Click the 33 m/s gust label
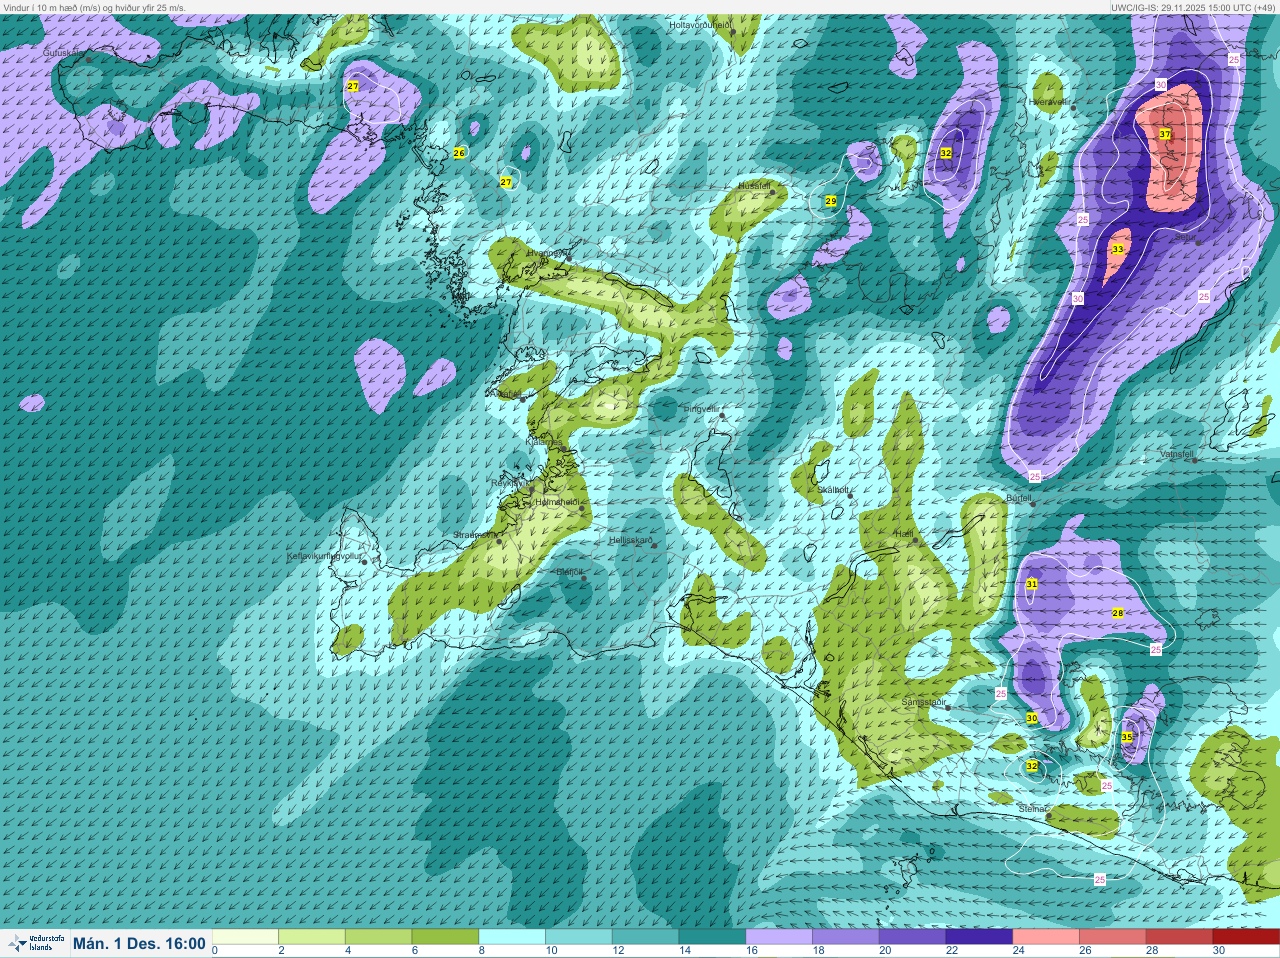 (1117, 249)
